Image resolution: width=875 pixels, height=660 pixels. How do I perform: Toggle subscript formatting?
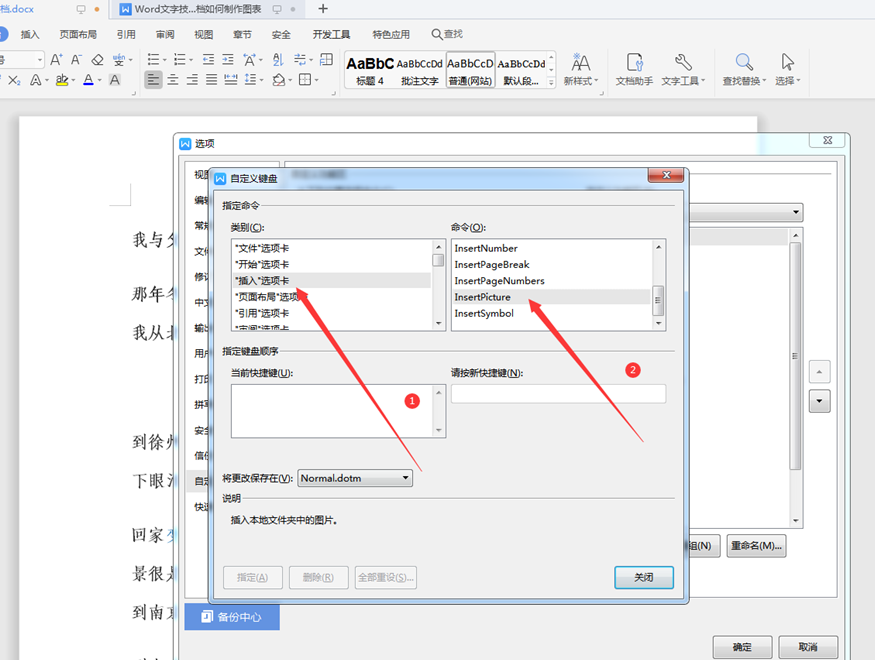coord(14,78)
